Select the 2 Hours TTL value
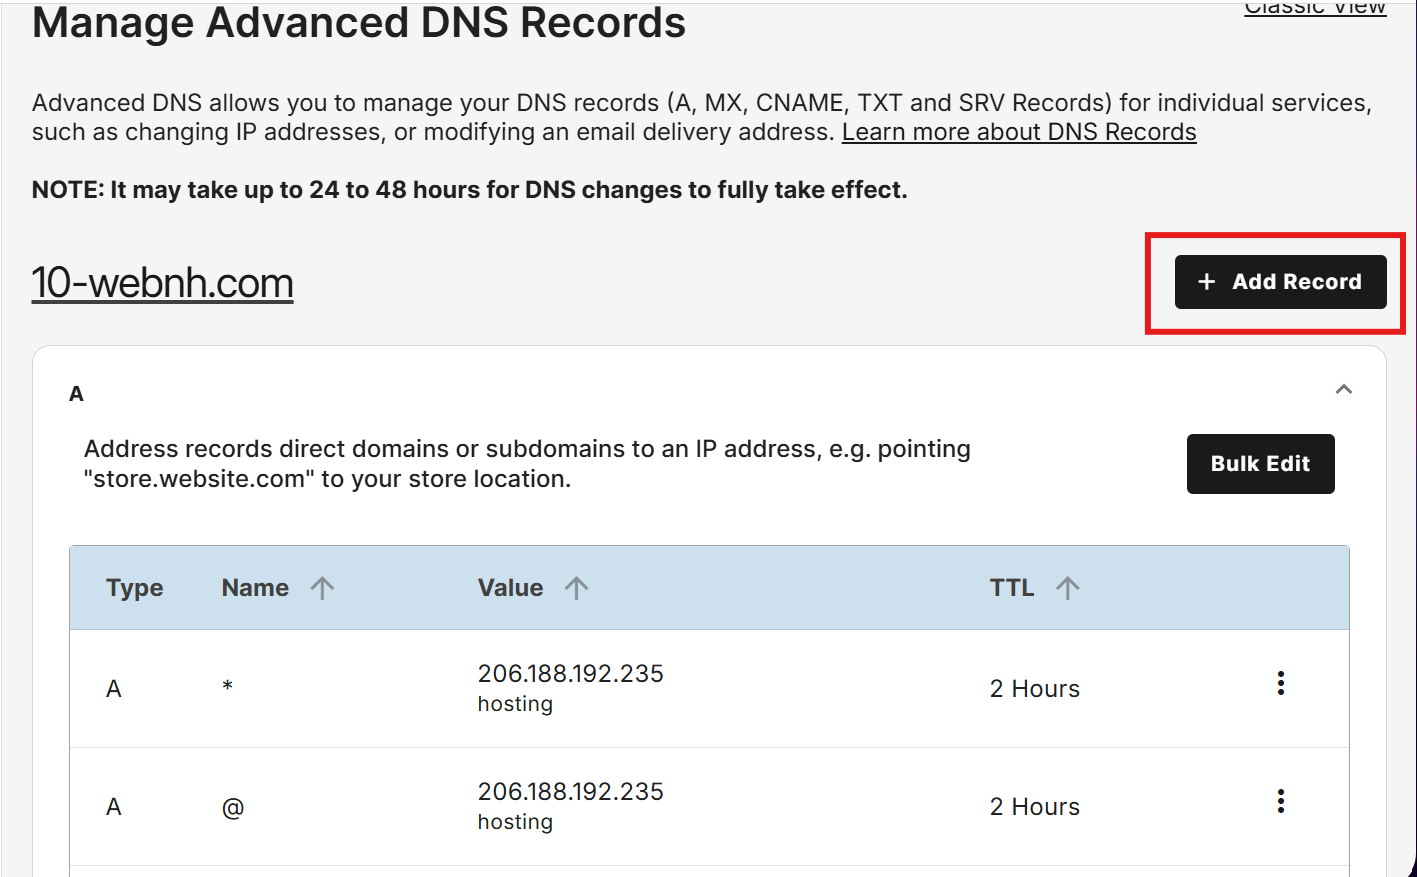Viewport: 1417px width, 877px height. (1034, 688)
